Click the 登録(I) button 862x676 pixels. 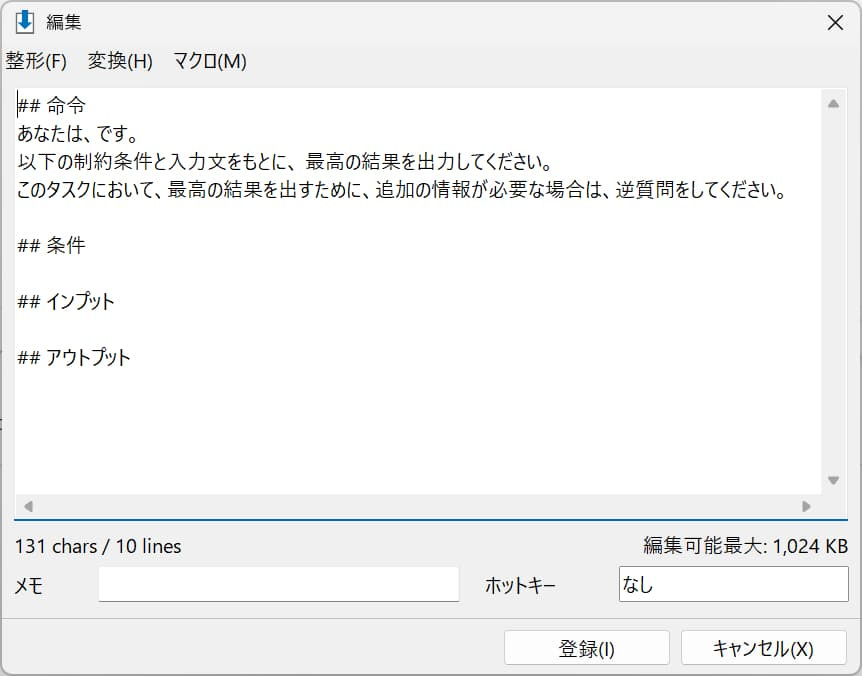pos(587,649)
